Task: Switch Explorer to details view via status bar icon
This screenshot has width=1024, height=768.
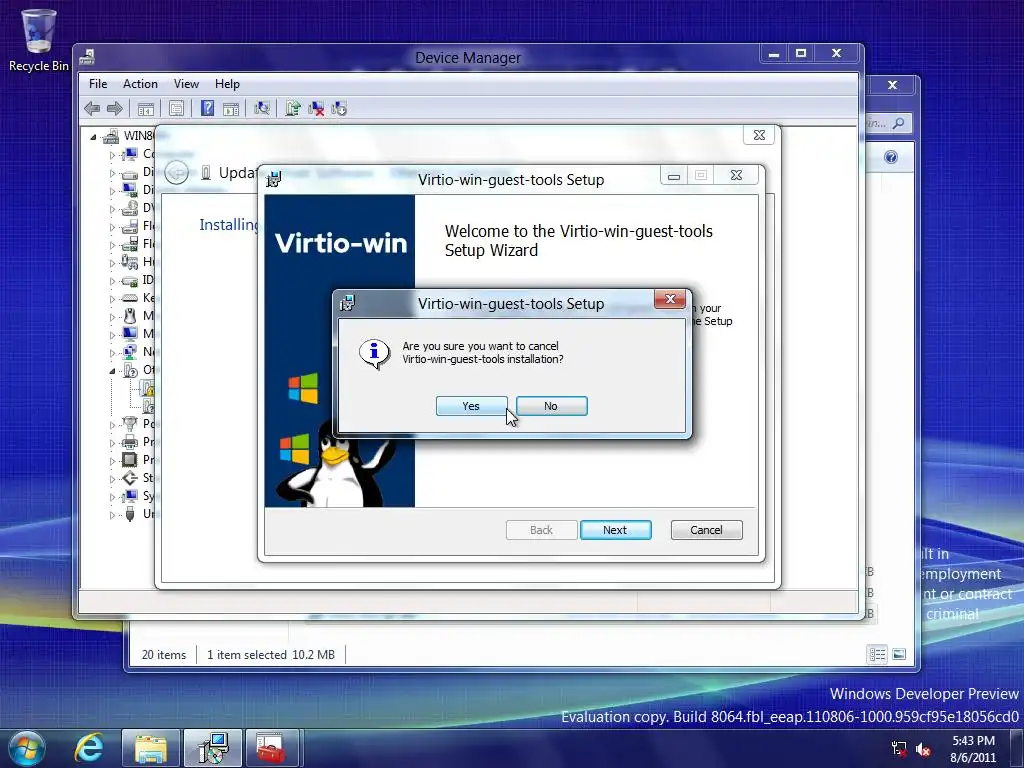Action: point(877,654)
